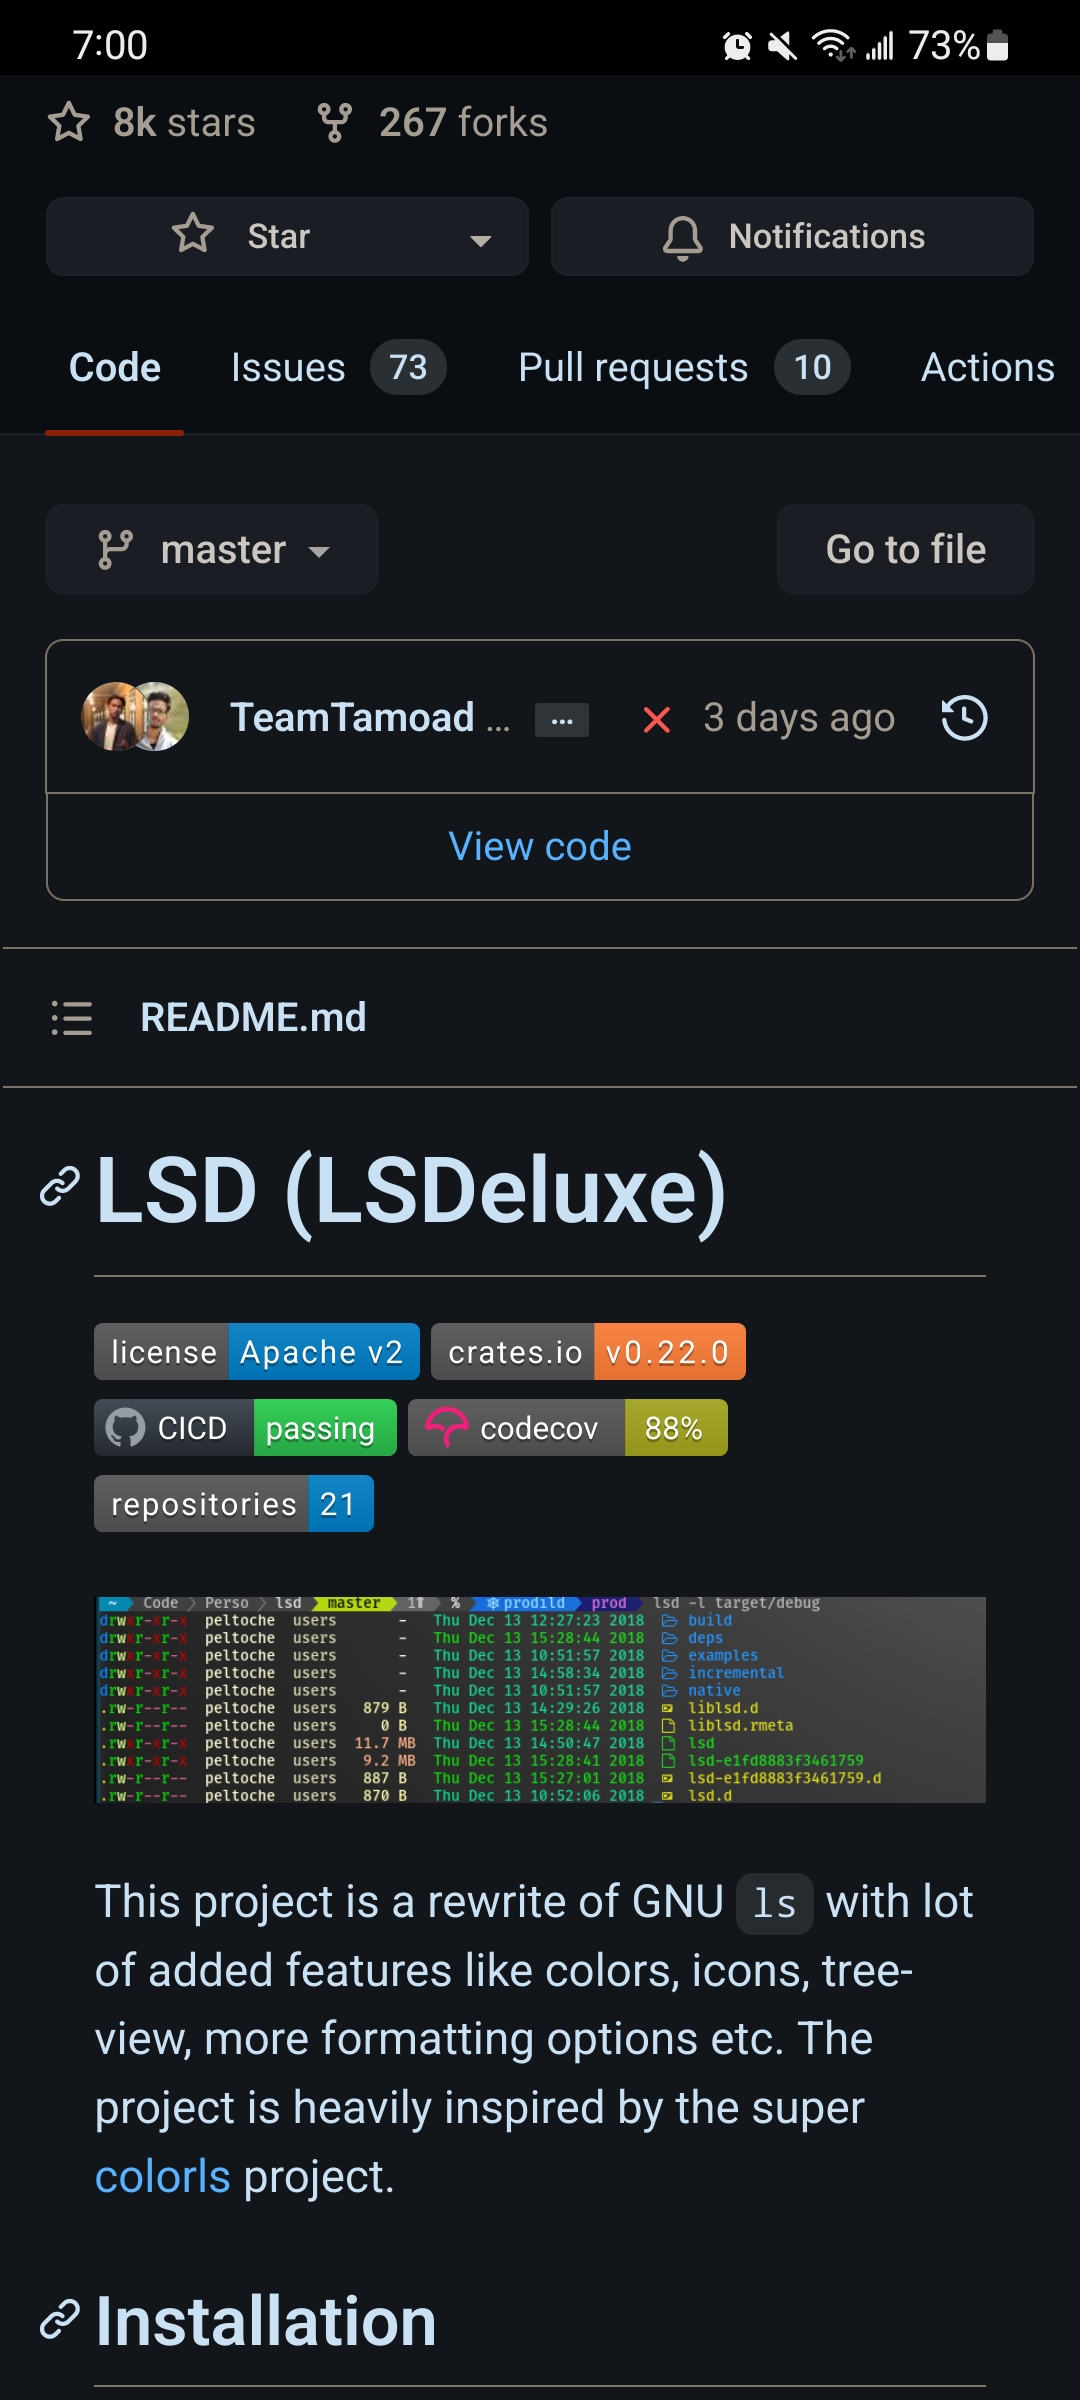Image resolution: width=1080 pixels, height=2400 pixels.
Task: Click the failed status red X icon
Action: tap(656, 719)
